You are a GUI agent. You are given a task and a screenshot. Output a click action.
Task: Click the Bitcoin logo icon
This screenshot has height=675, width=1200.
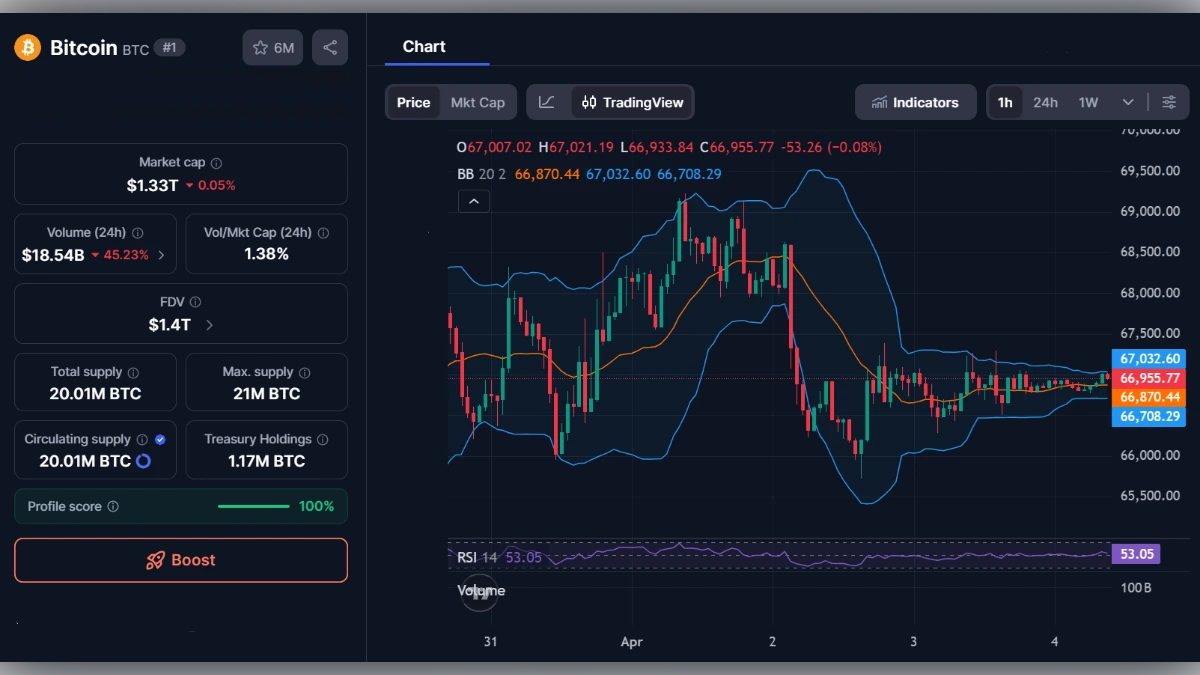(26, 47)
